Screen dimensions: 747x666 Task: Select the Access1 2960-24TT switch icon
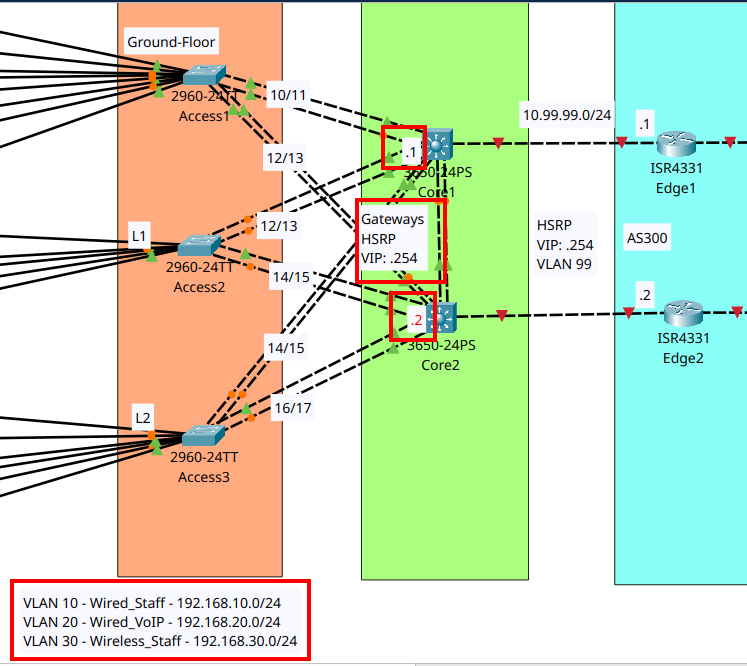point(204,75)
